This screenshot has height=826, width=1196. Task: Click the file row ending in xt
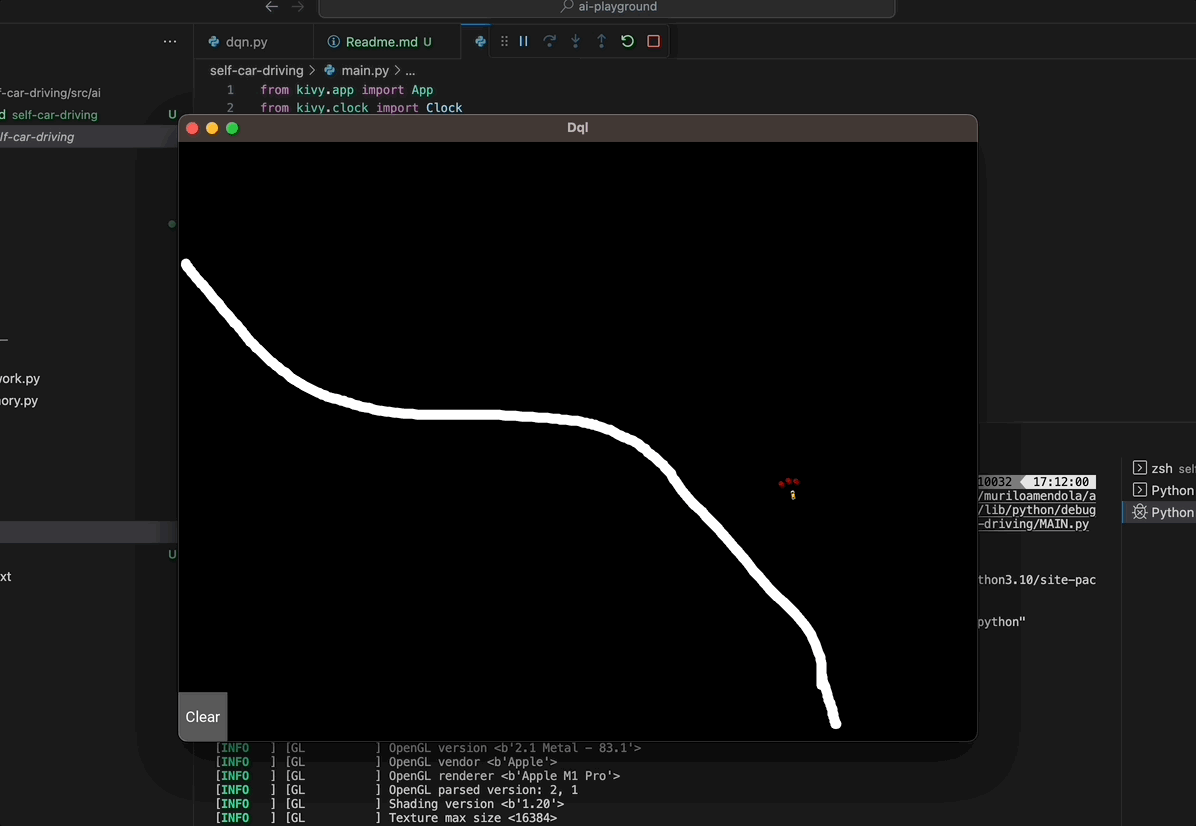(88, 577)
